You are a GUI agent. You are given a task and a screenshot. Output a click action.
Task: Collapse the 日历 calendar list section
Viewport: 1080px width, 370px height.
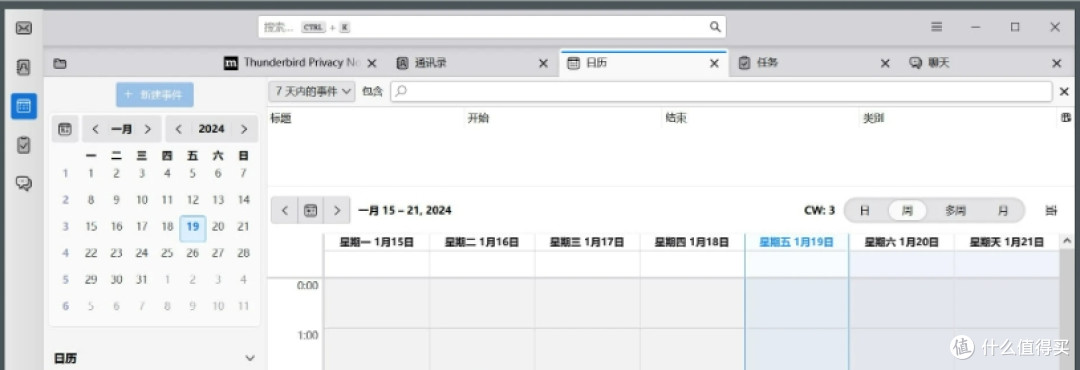[250, 358]
